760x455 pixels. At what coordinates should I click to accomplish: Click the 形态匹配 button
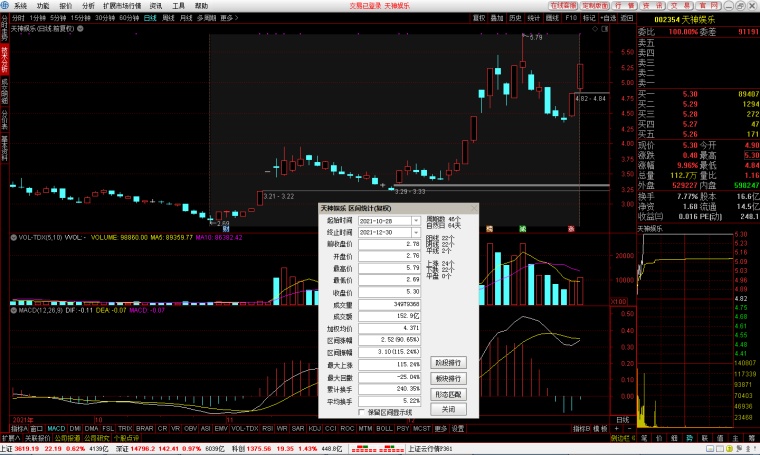(448, 394)
